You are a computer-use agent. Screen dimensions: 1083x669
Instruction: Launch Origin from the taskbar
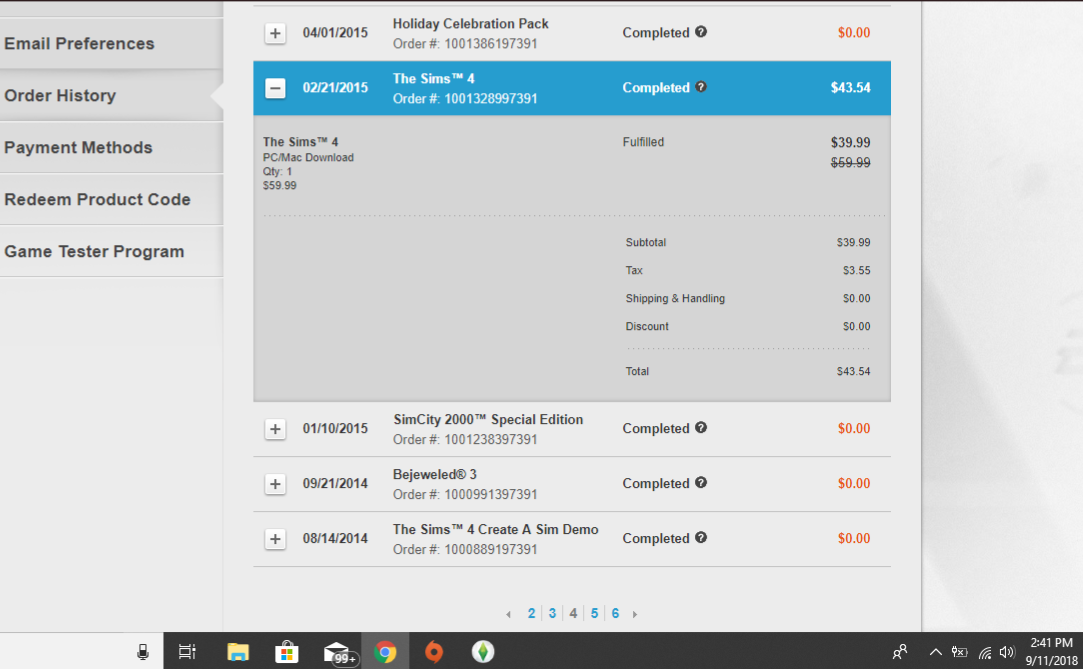point(434,652)
